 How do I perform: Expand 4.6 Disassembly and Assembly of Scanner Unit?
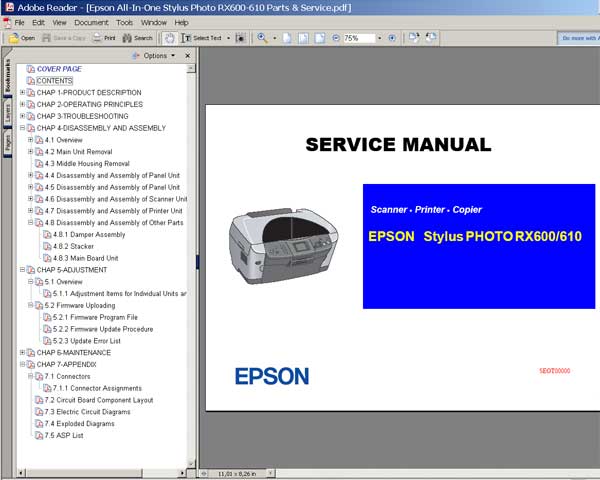coord(30,199)
